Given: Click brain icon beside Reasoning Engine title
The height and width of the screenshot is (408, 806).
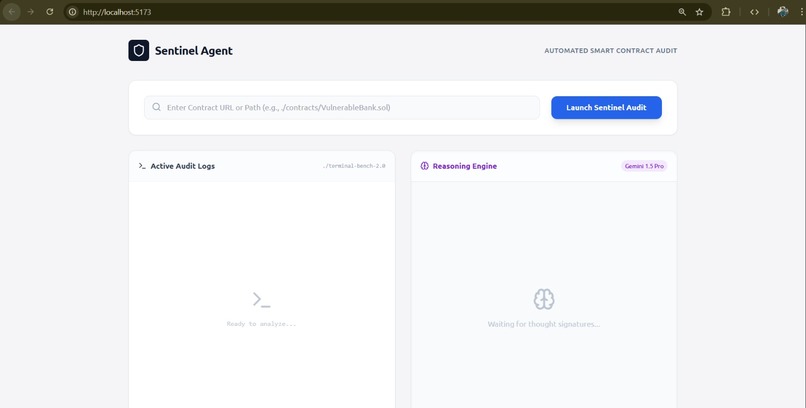Looking at the screenshot, I should (425, 166).
